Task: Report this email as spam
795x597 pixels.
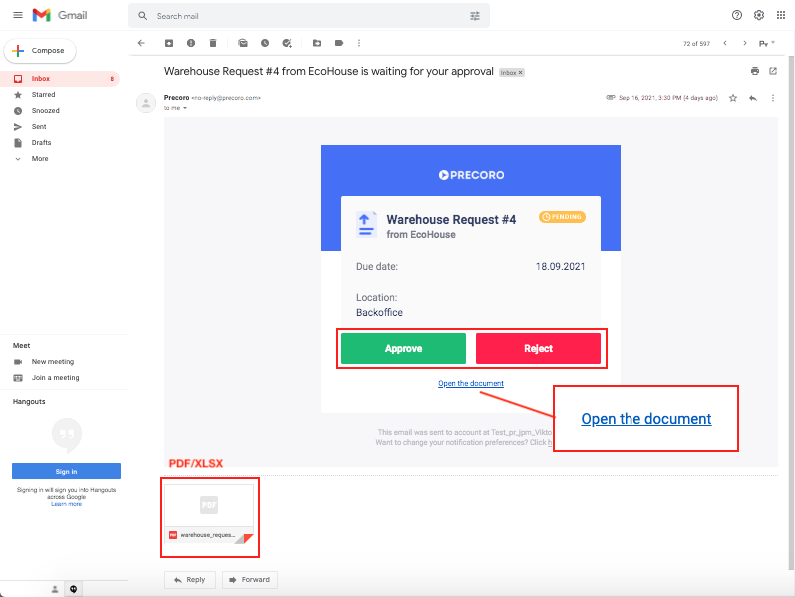Action: tap(191, 43)
